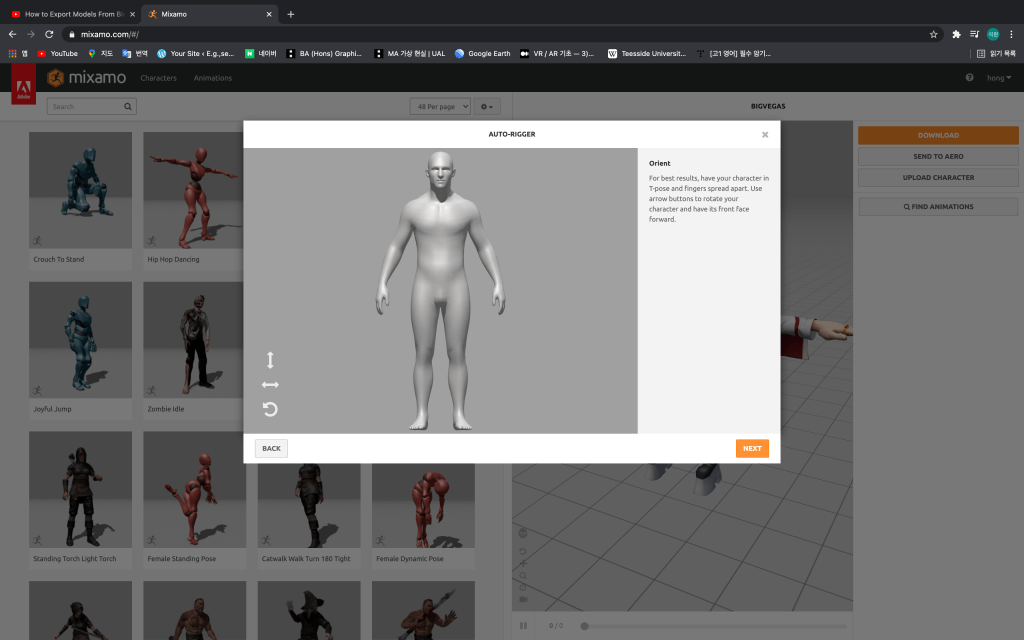Pause the animation playback
This screenshot has height=640, width=1024.
point(523,626)
